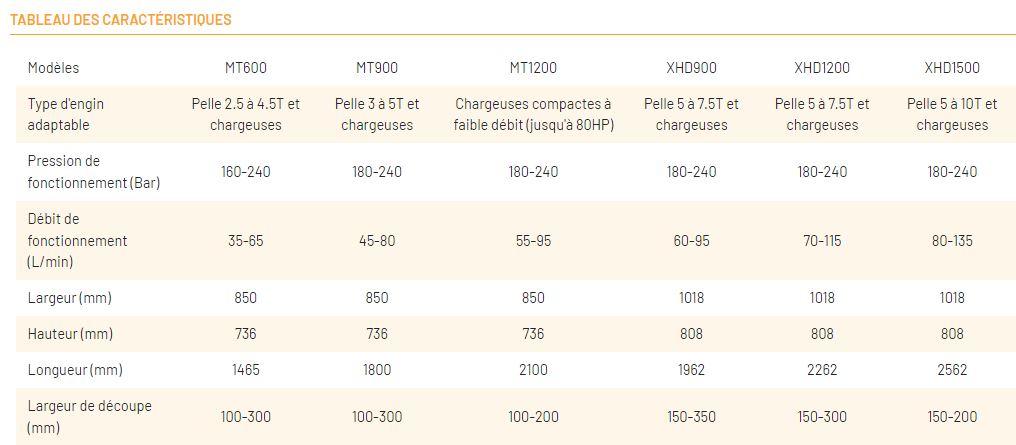
Task: Click the 160-240 pressure value for MT600
Action: (x=245, y=172)
